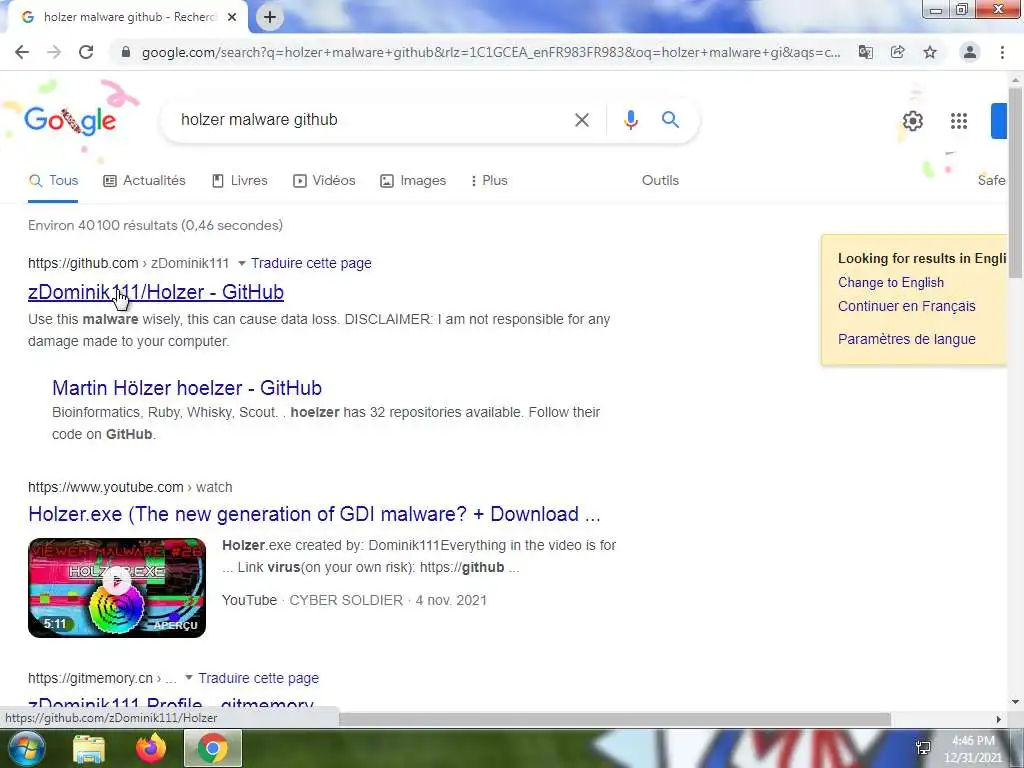Screen dimensions: 1024x768
Task: Open the Chrome profile avatar
Action: click(x=970, y=52)
